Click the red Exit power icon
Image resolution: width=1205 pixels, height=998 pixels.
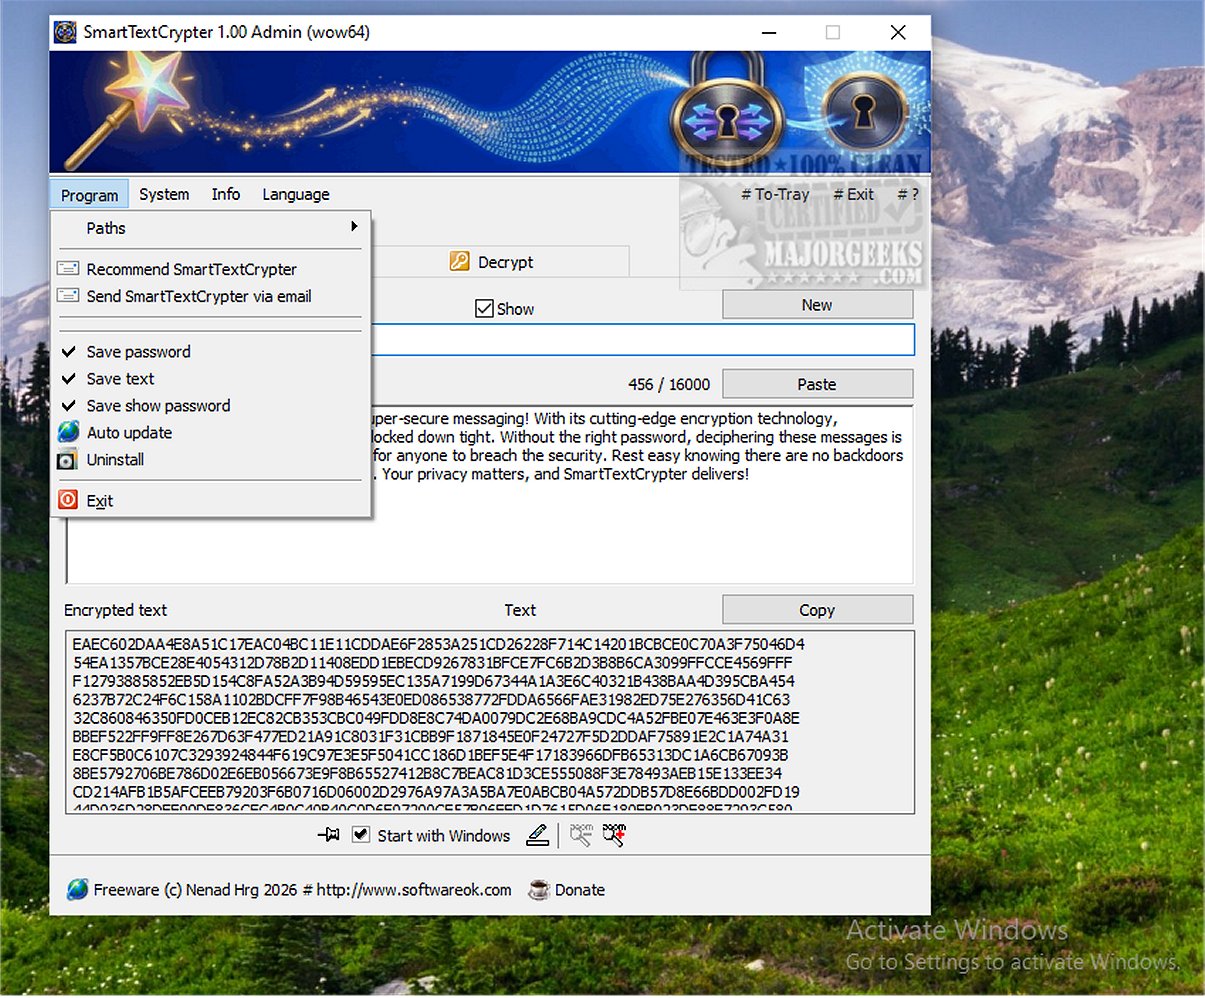point(68,500)
